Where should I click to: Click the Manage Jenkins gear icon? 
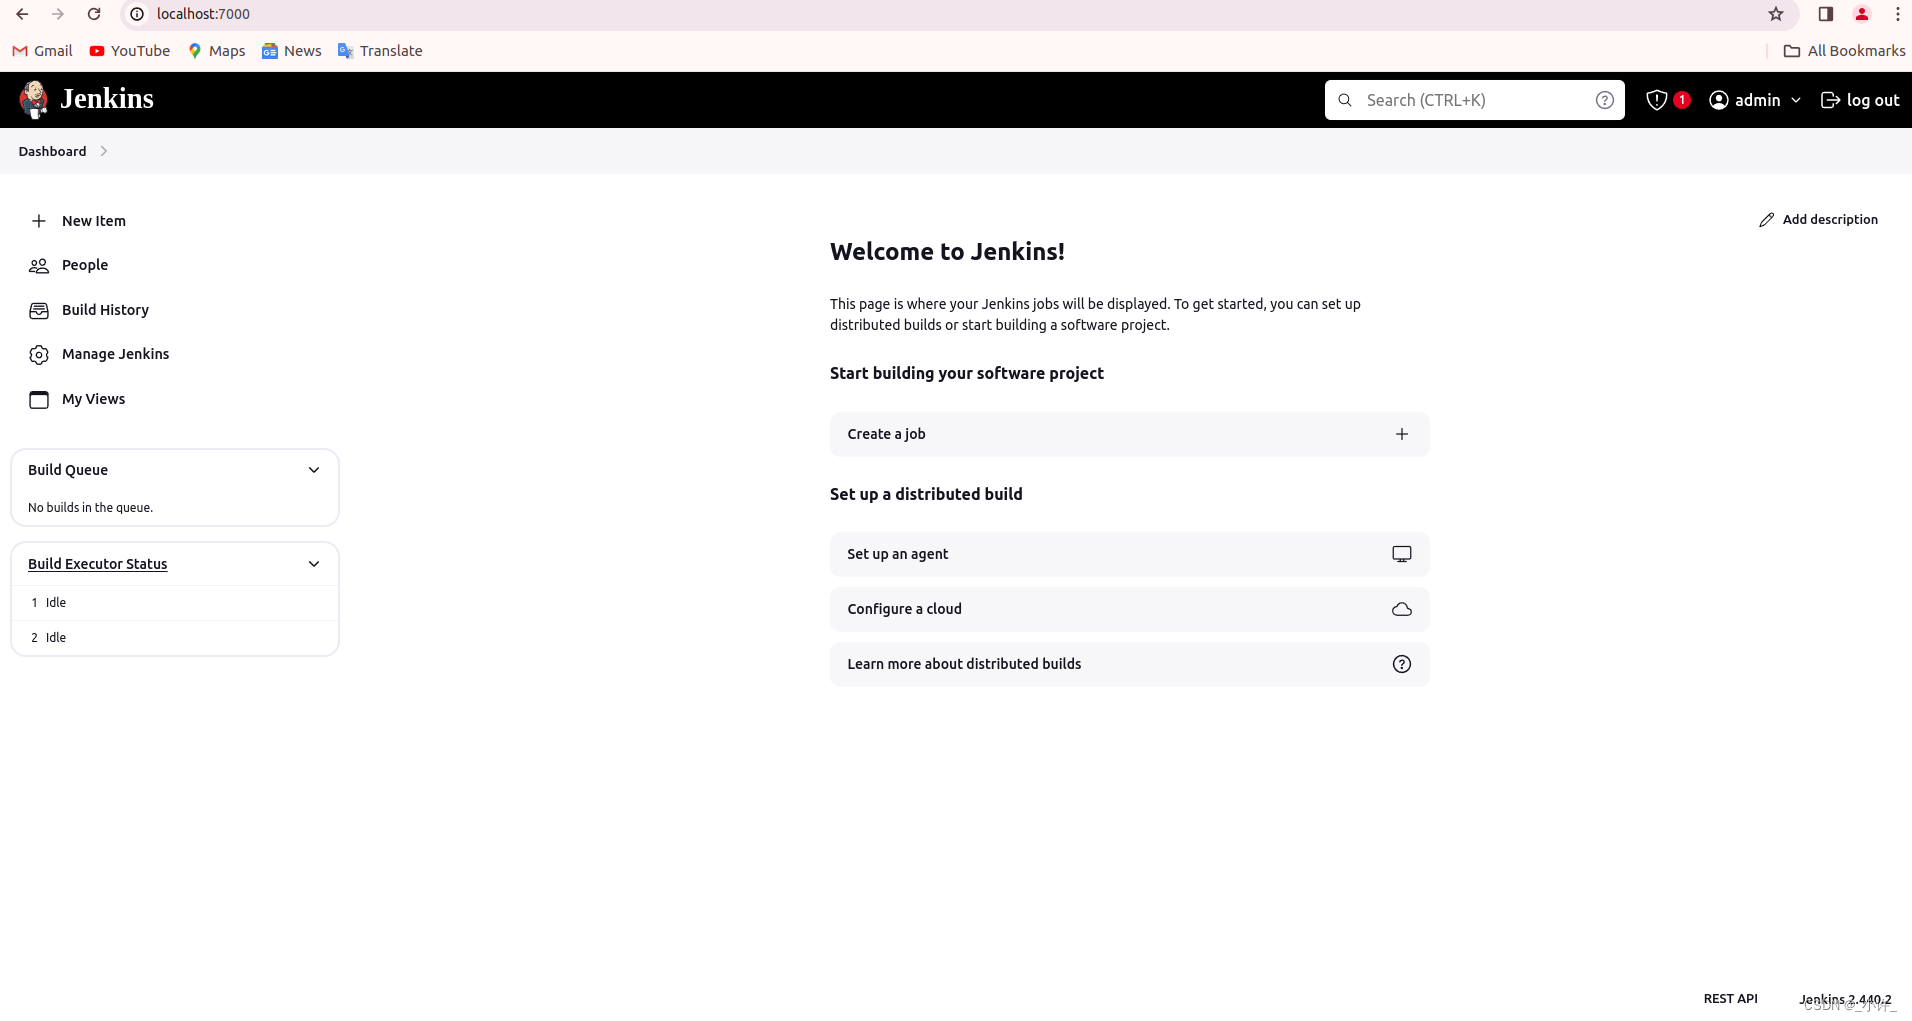pyautogui.click(x=39, y=355)
